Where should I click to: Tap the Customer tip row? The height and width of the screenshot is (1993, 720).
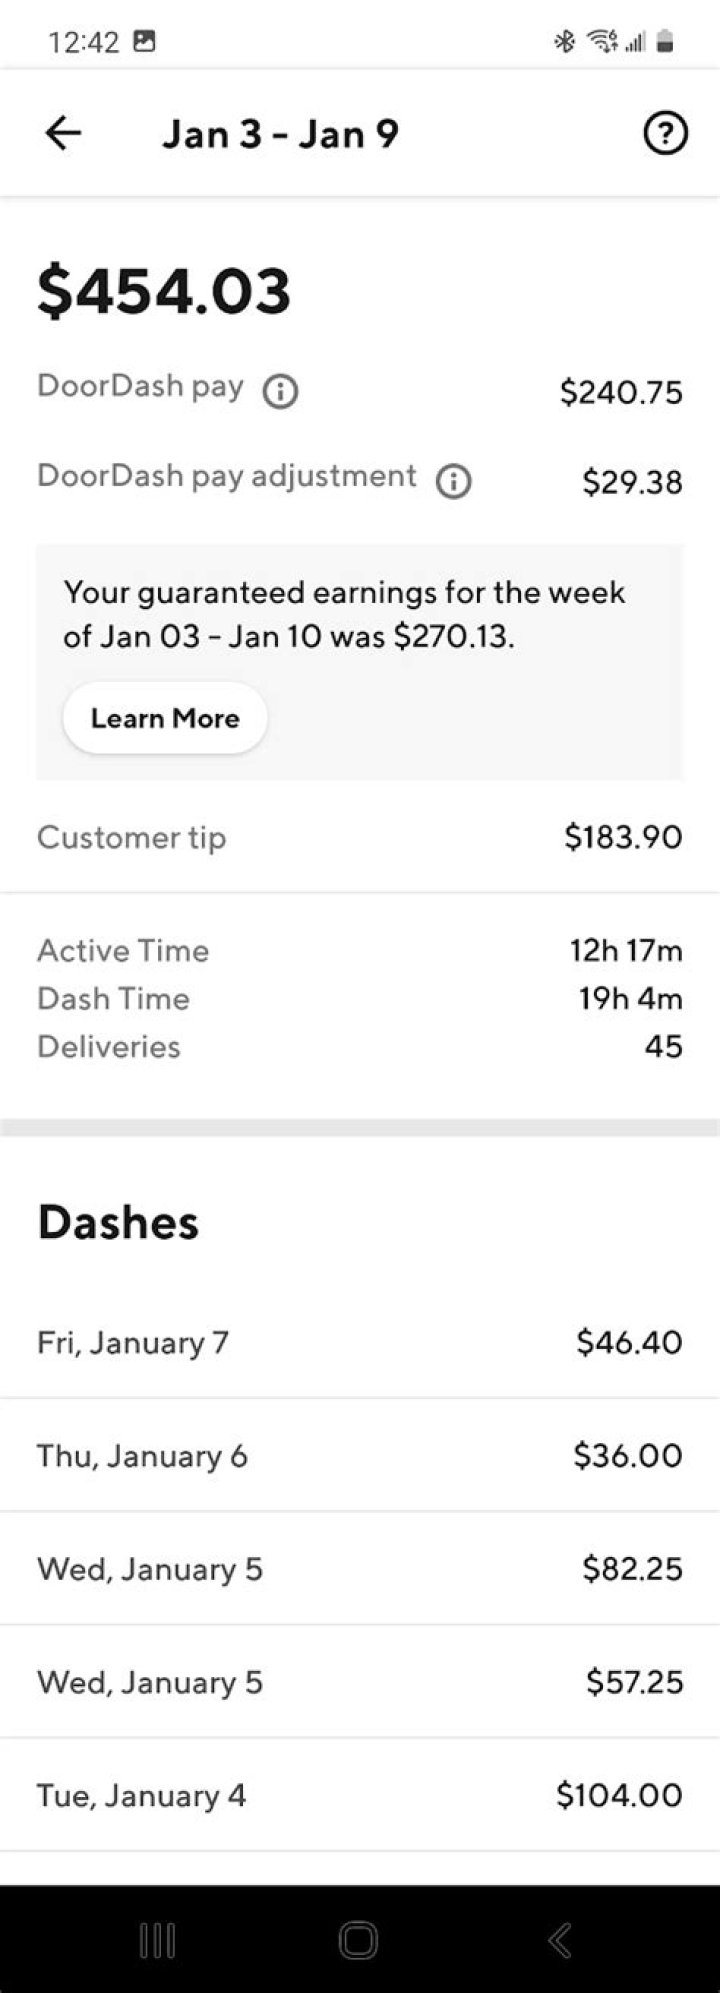[x=360, y=837]
